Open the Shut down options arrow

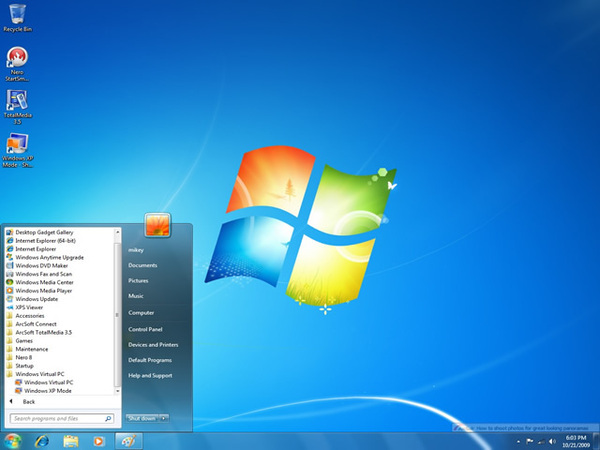coord(163,418)
